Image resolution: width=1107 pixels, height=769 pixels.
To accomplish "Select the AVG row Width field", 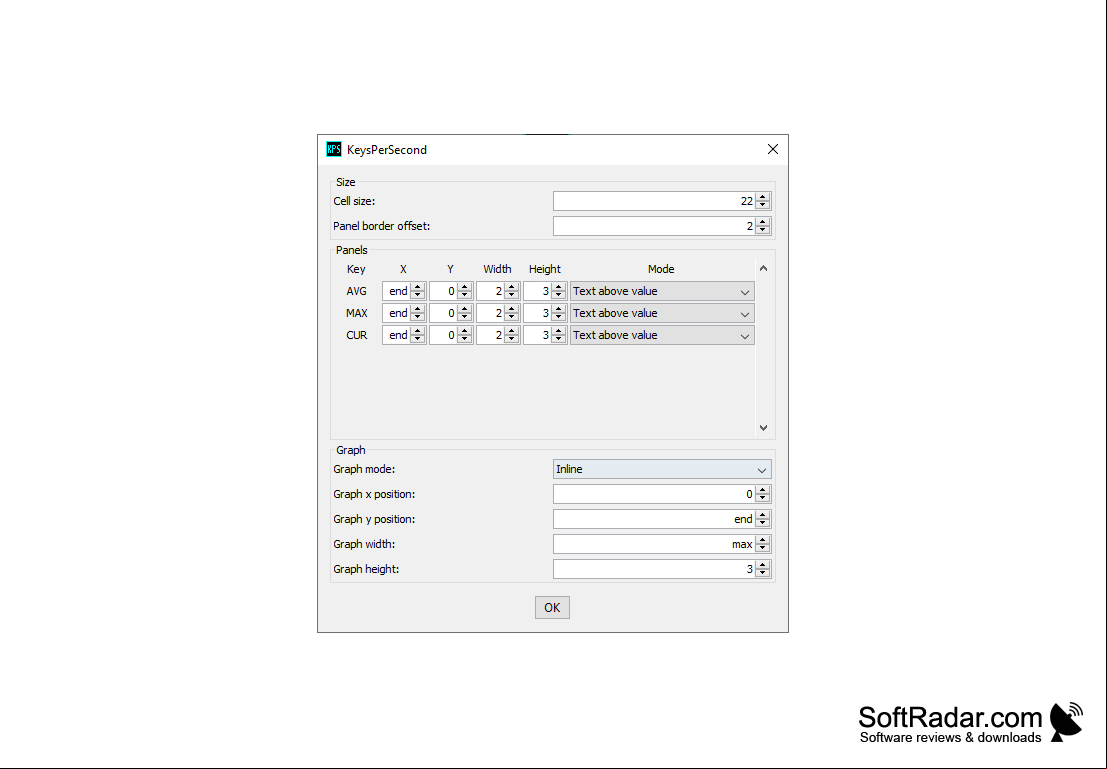I will tap(491, 291).
